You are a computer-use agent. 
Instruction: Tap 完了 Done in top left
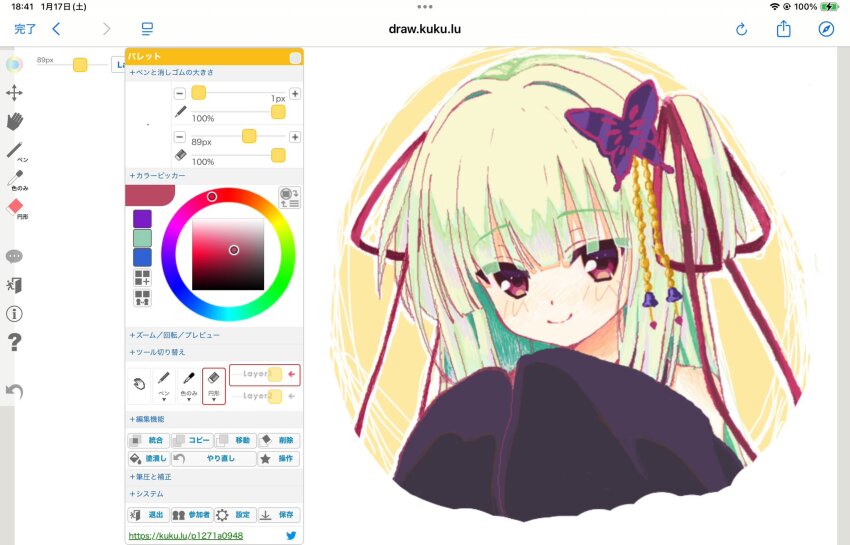(x=25, y=29)
